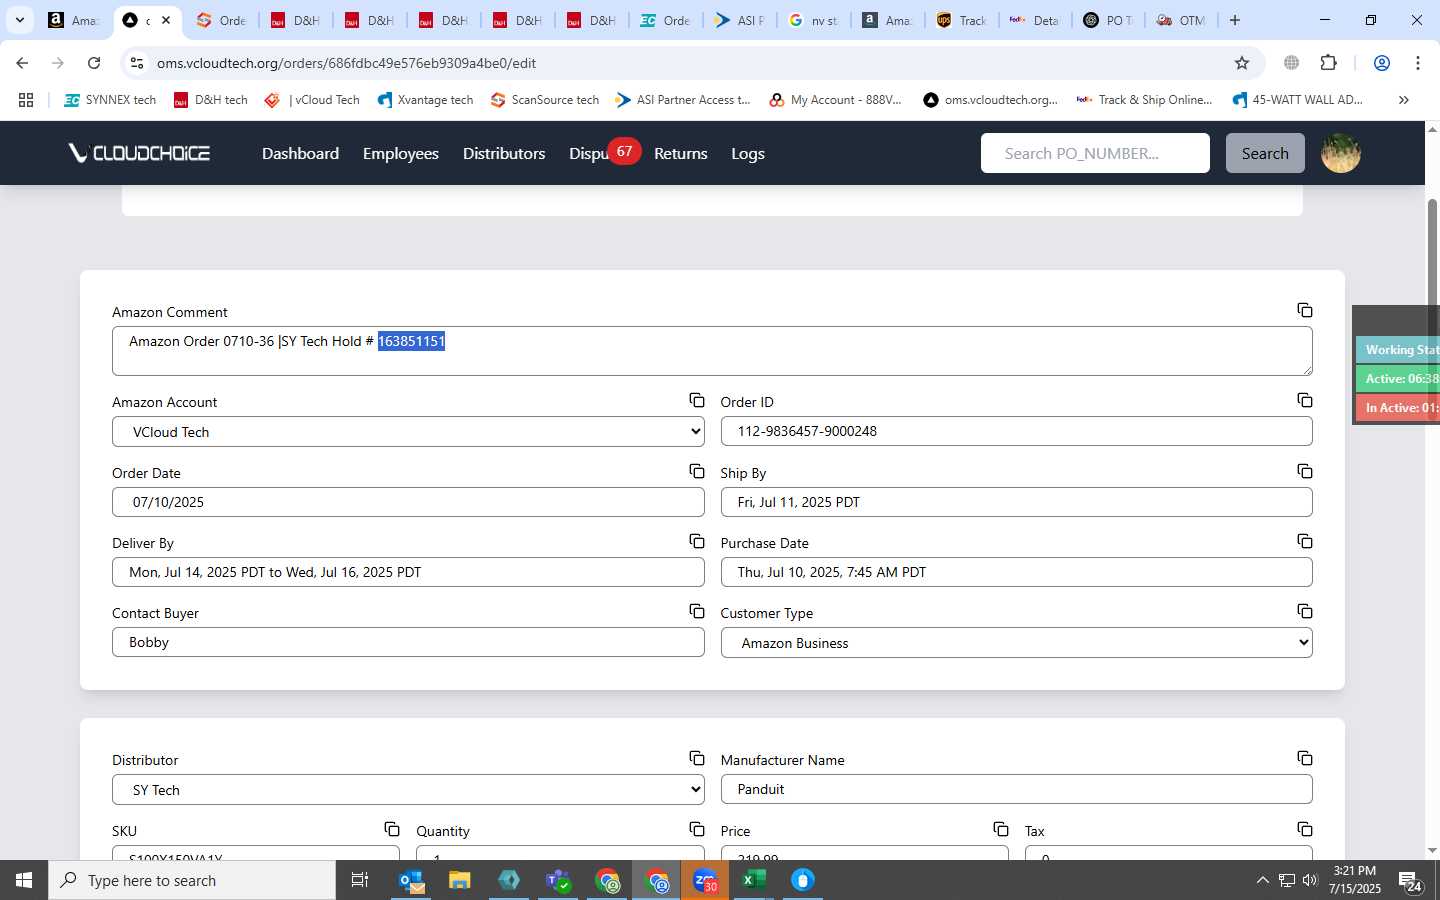Copy the Order Date field value
1440x900 pixels.
tap(697, 471)
